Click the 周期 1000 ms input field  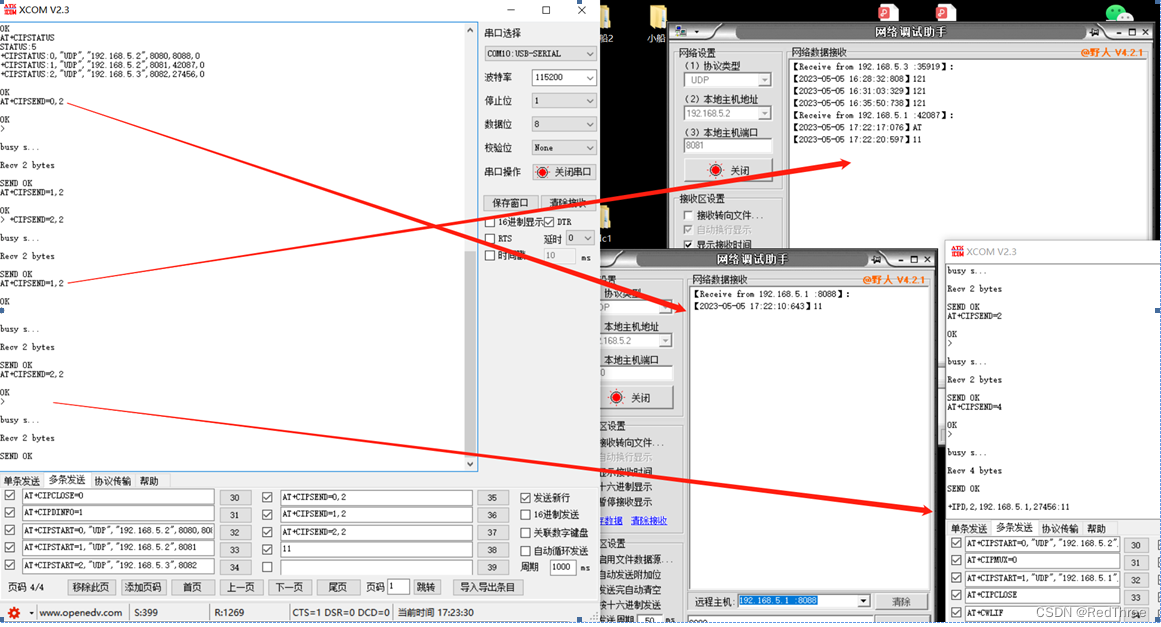(563, 568)
